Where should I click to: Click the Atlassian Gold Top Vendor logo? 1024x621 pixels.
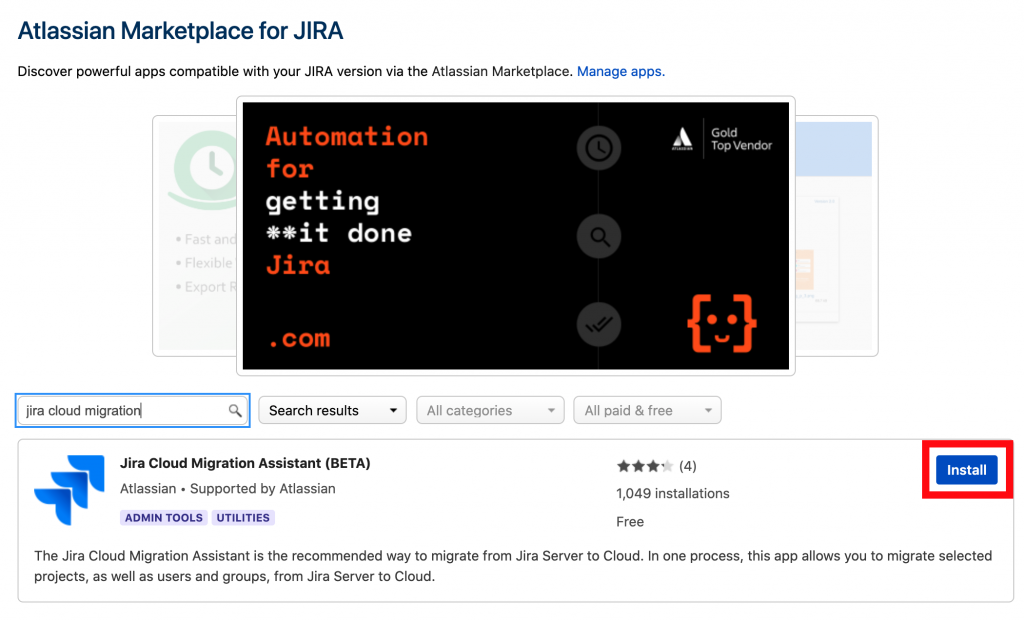(x=722, y=138)
